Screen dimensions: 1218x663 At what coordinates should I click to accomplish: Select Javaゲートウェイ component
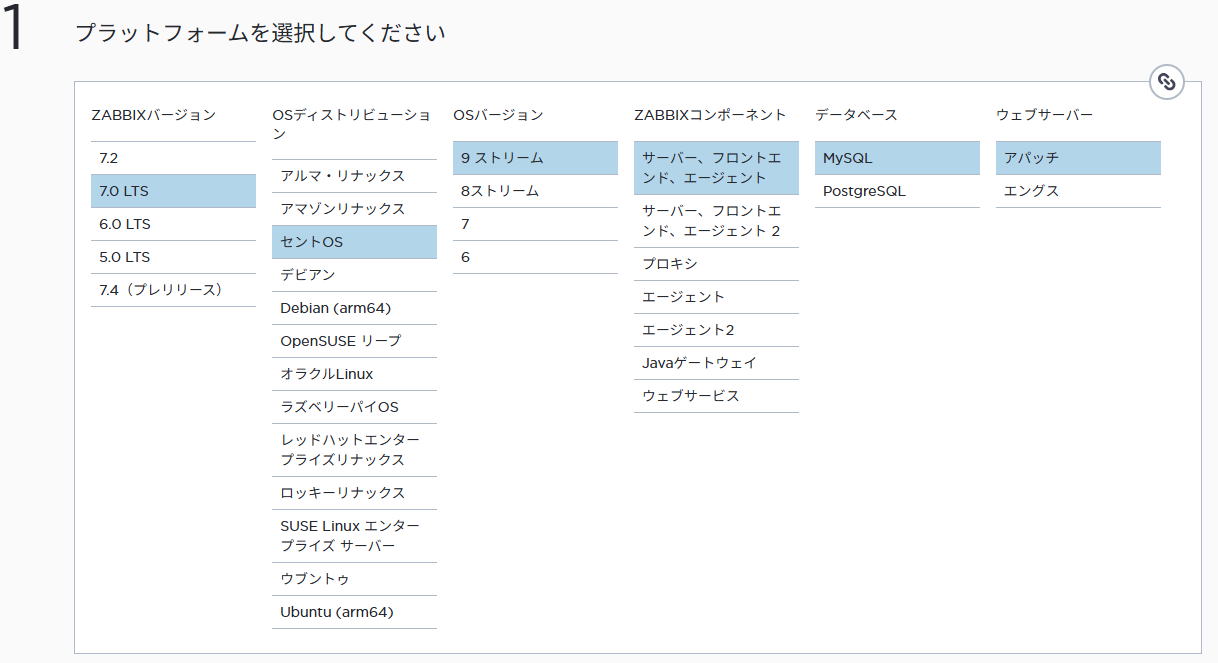coord(716,363)
